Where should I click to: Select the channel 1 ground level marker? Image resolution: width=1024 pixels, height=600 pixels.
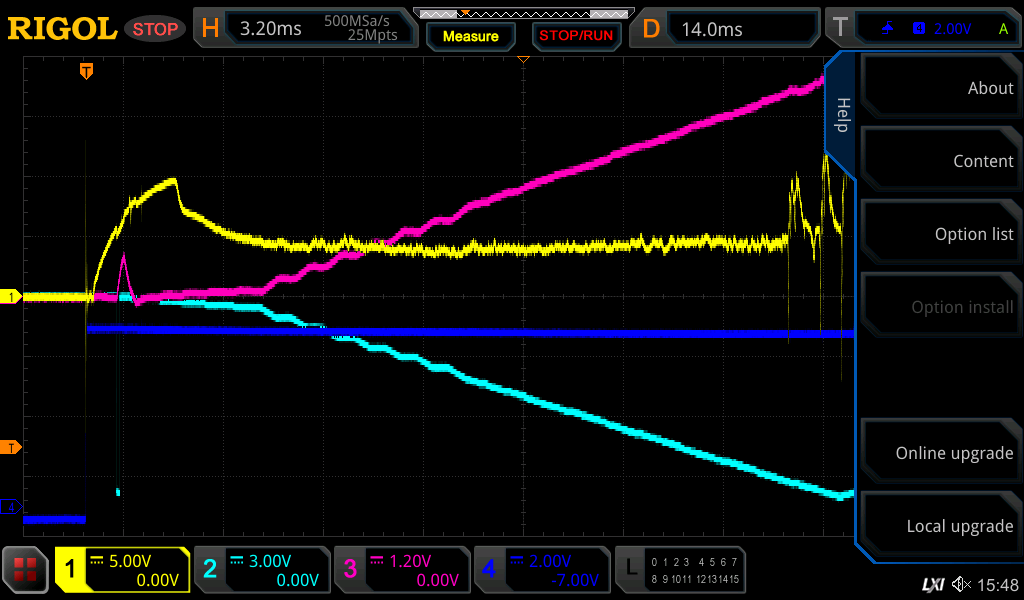[12, 297]
